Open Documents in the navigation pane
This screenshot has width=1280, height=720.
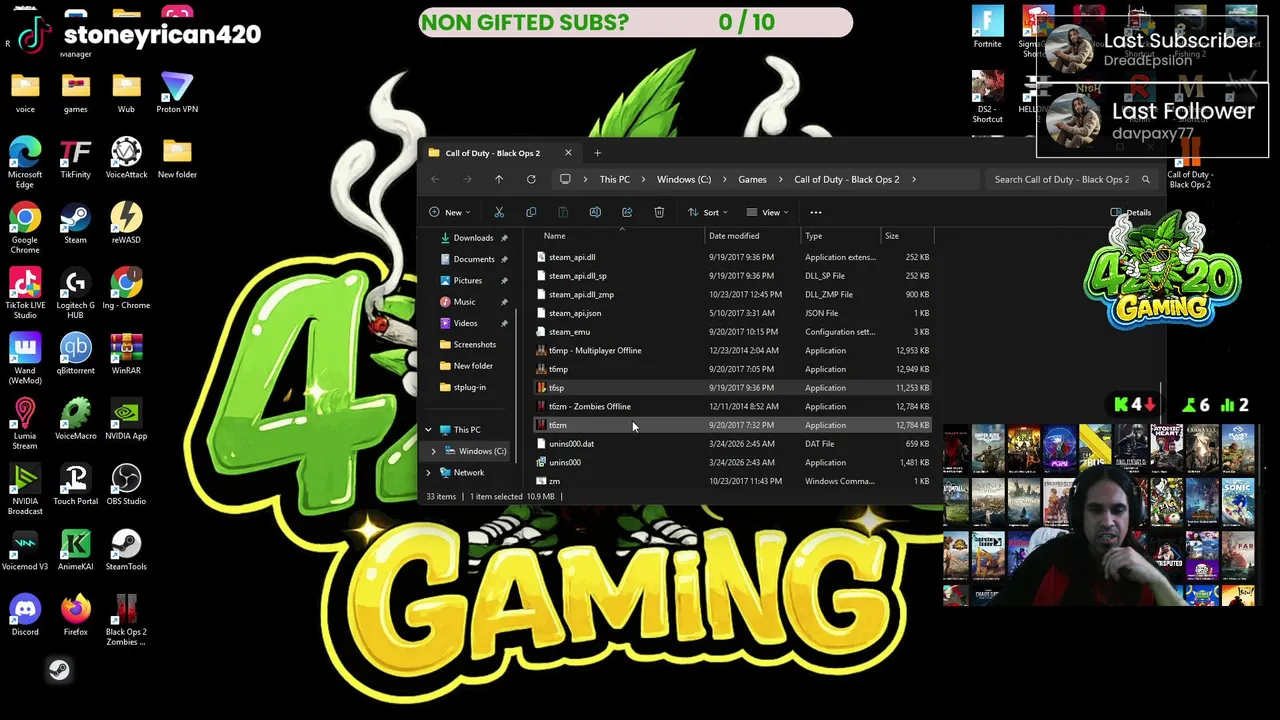point(474,259)
